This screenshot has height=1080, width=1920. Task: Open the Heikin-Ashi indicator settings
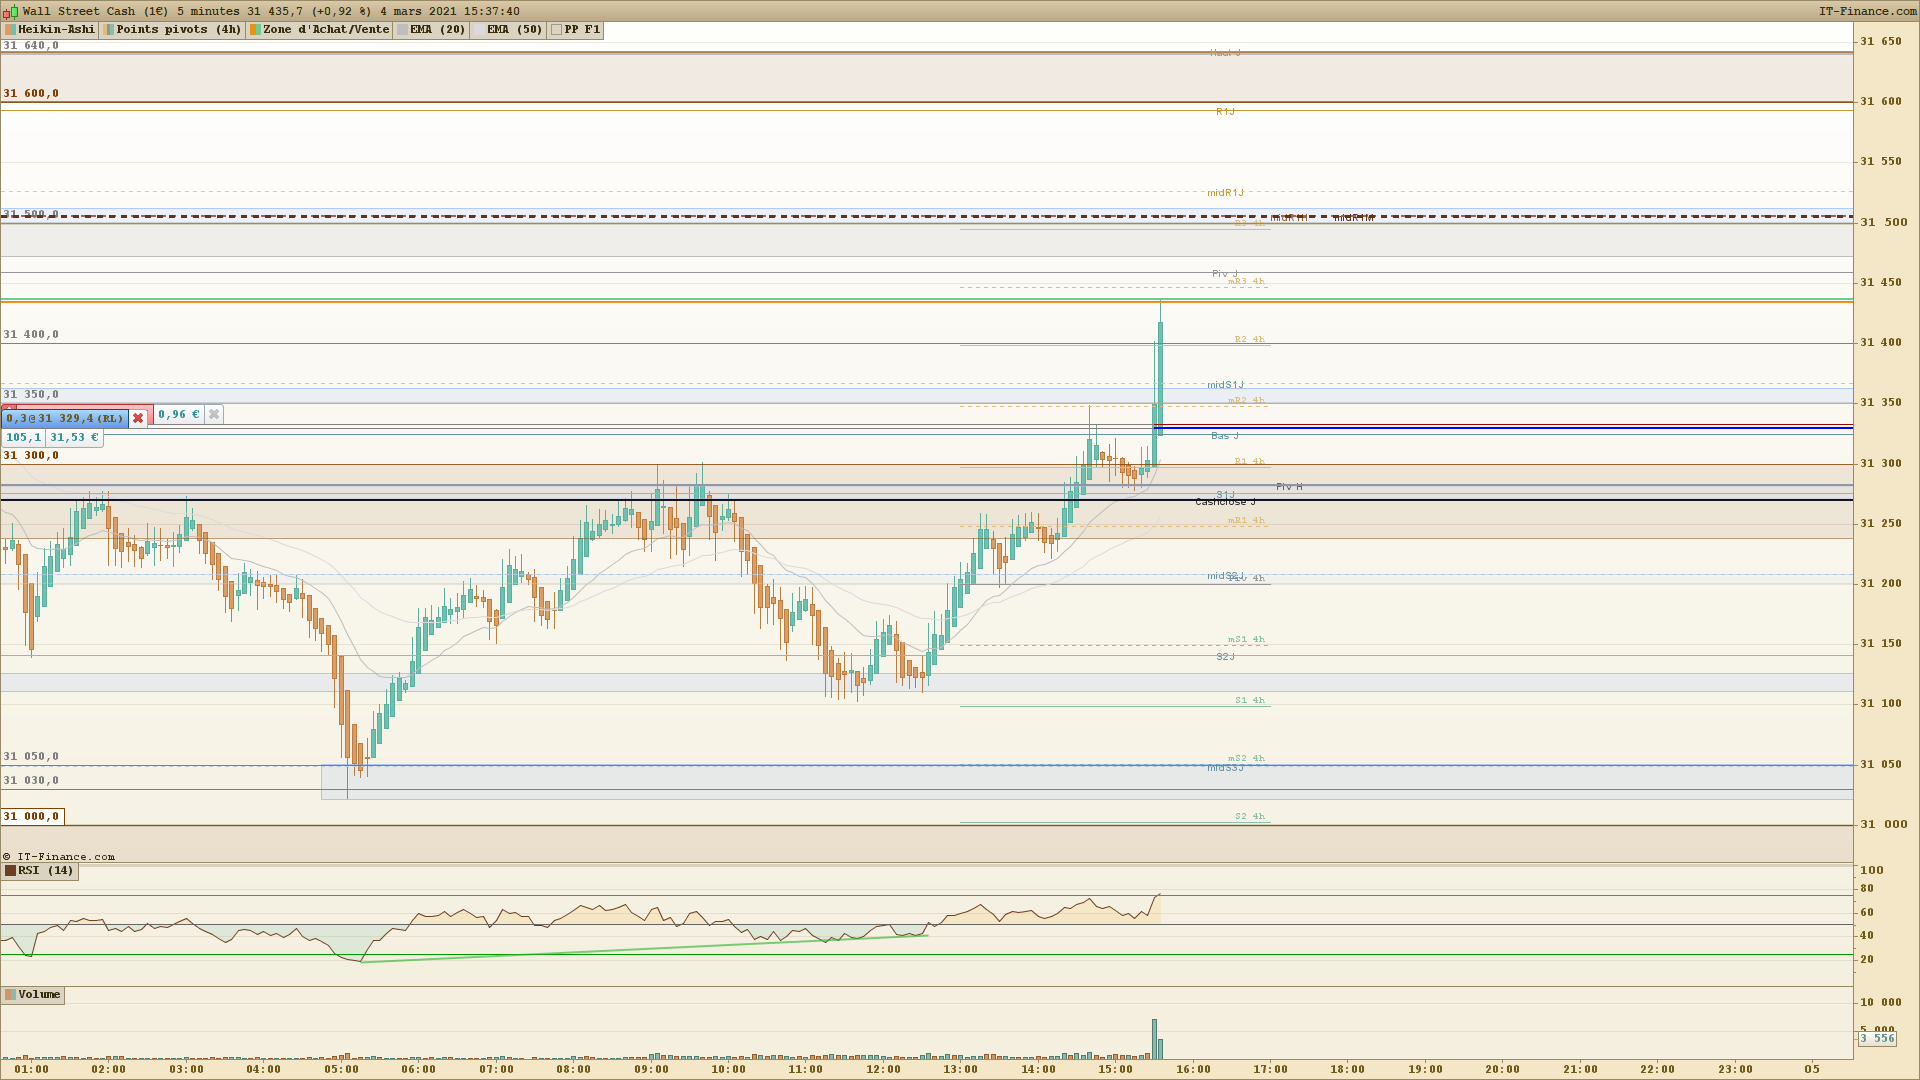56,30
